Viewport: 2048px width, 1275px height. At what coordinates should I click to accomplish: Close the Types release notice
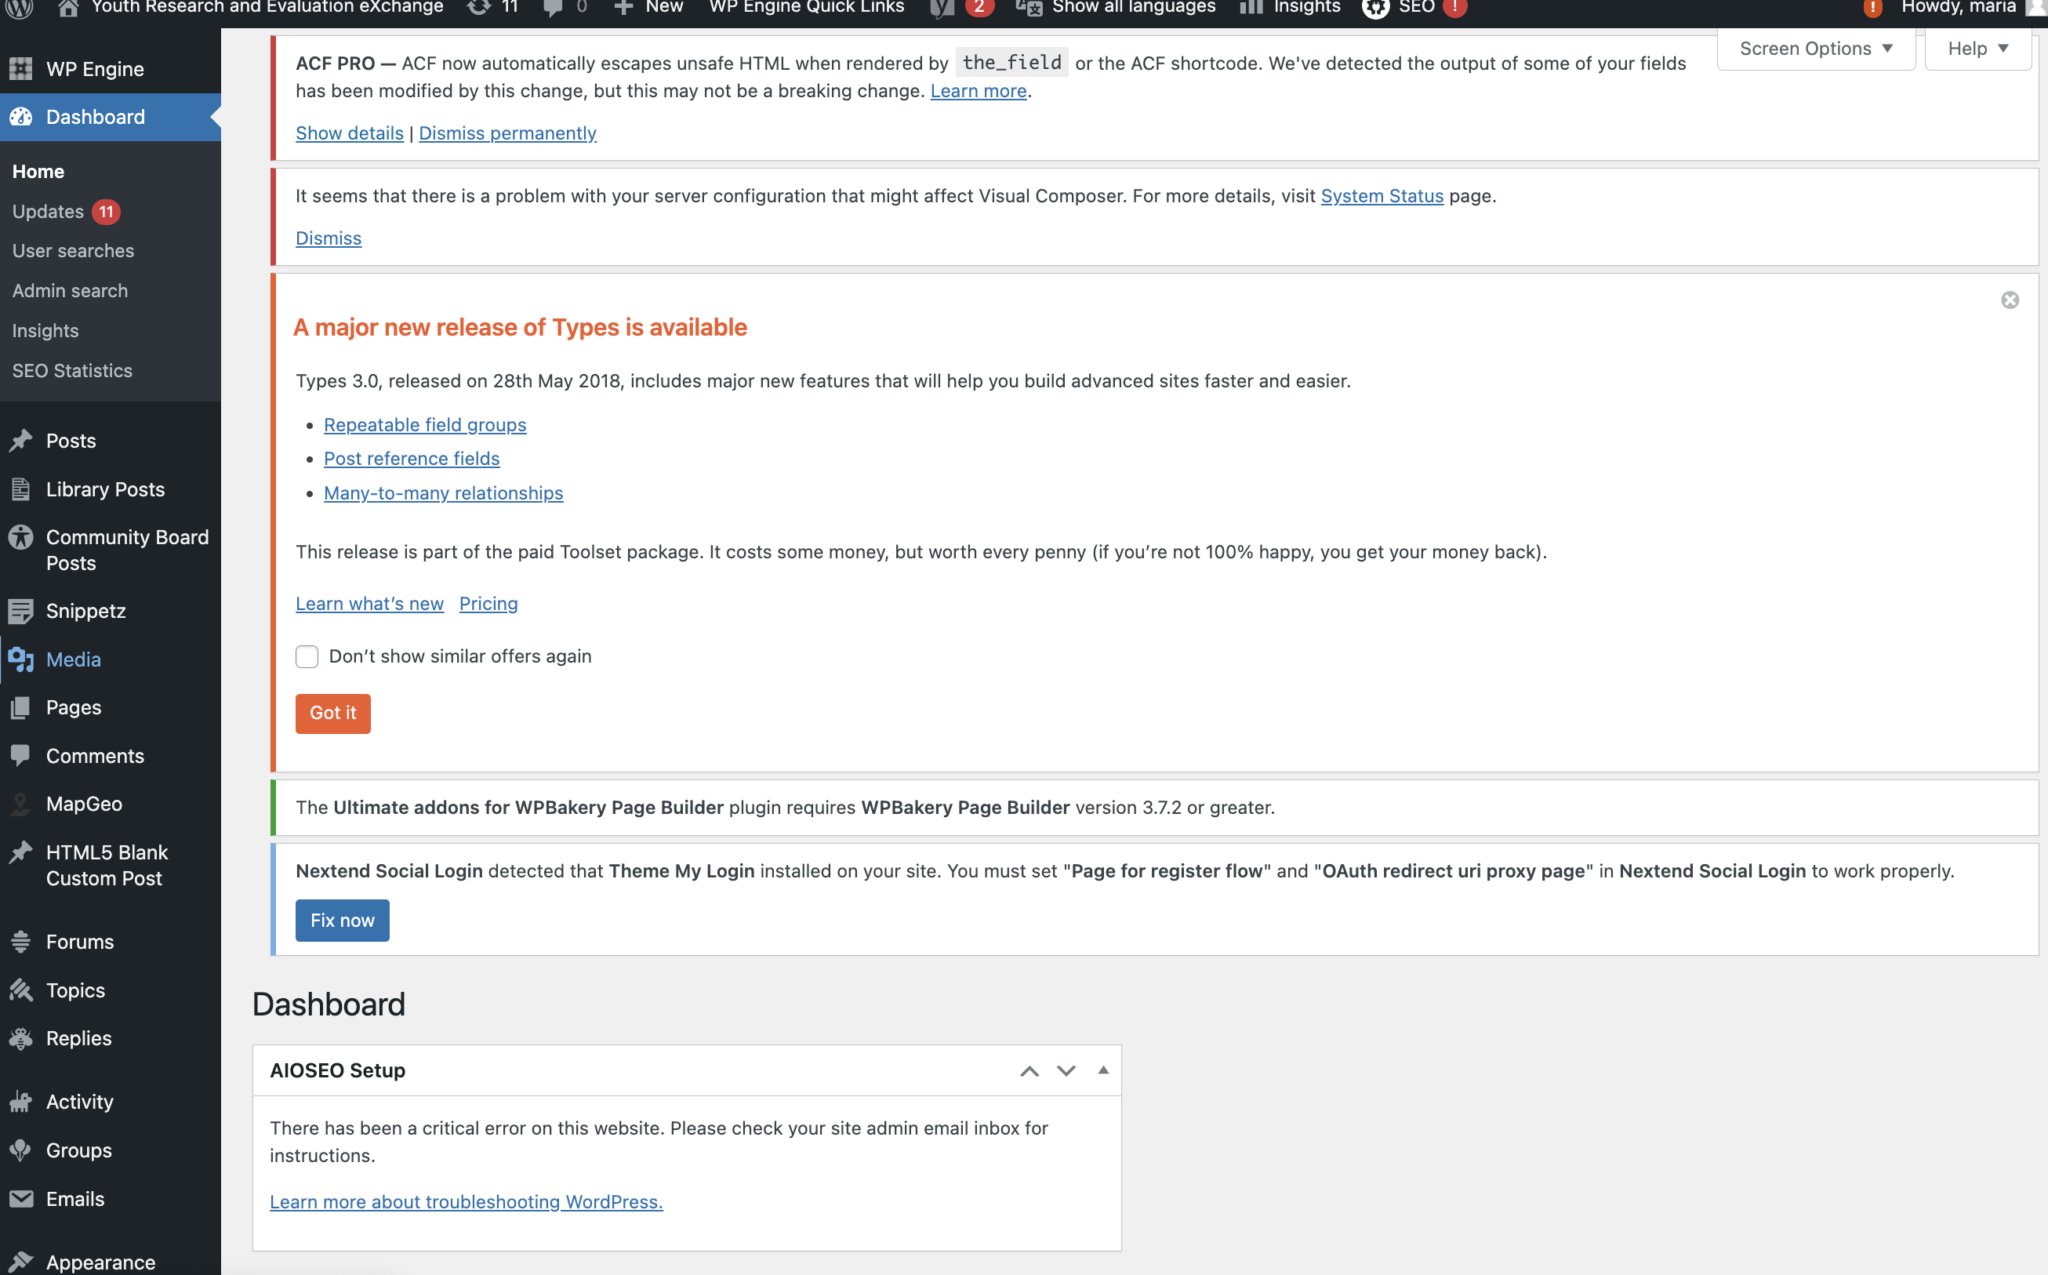2010,300
